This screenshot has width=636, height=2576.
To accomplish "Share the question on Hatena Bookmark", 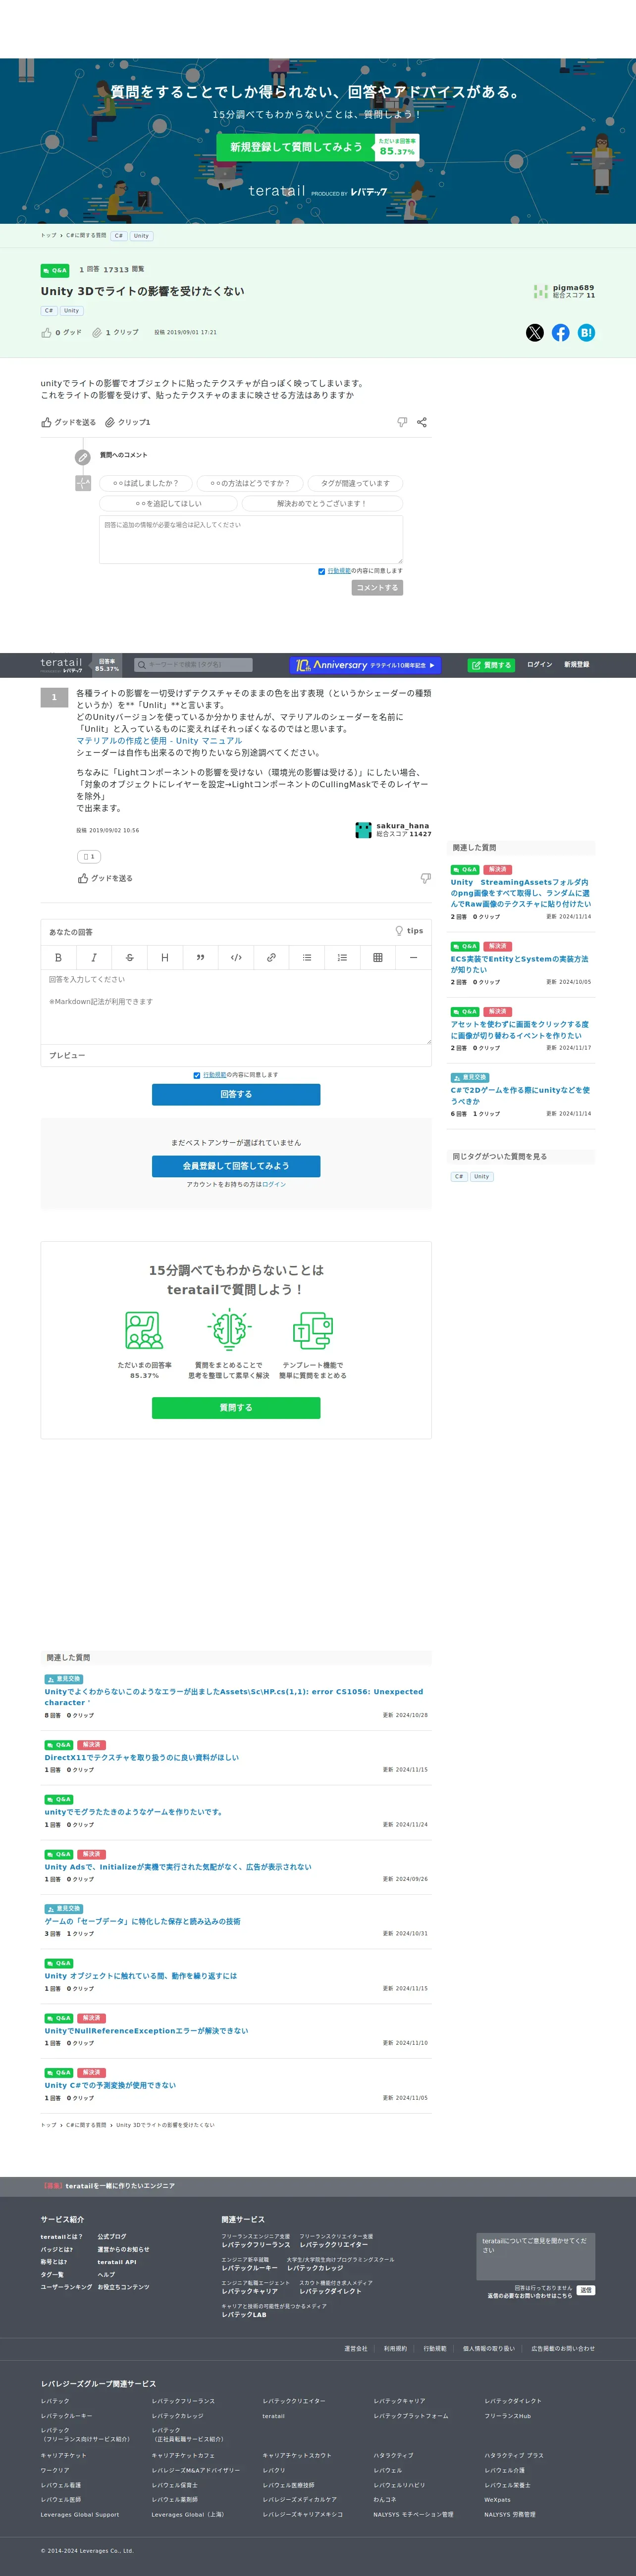I will pos(586,333).
